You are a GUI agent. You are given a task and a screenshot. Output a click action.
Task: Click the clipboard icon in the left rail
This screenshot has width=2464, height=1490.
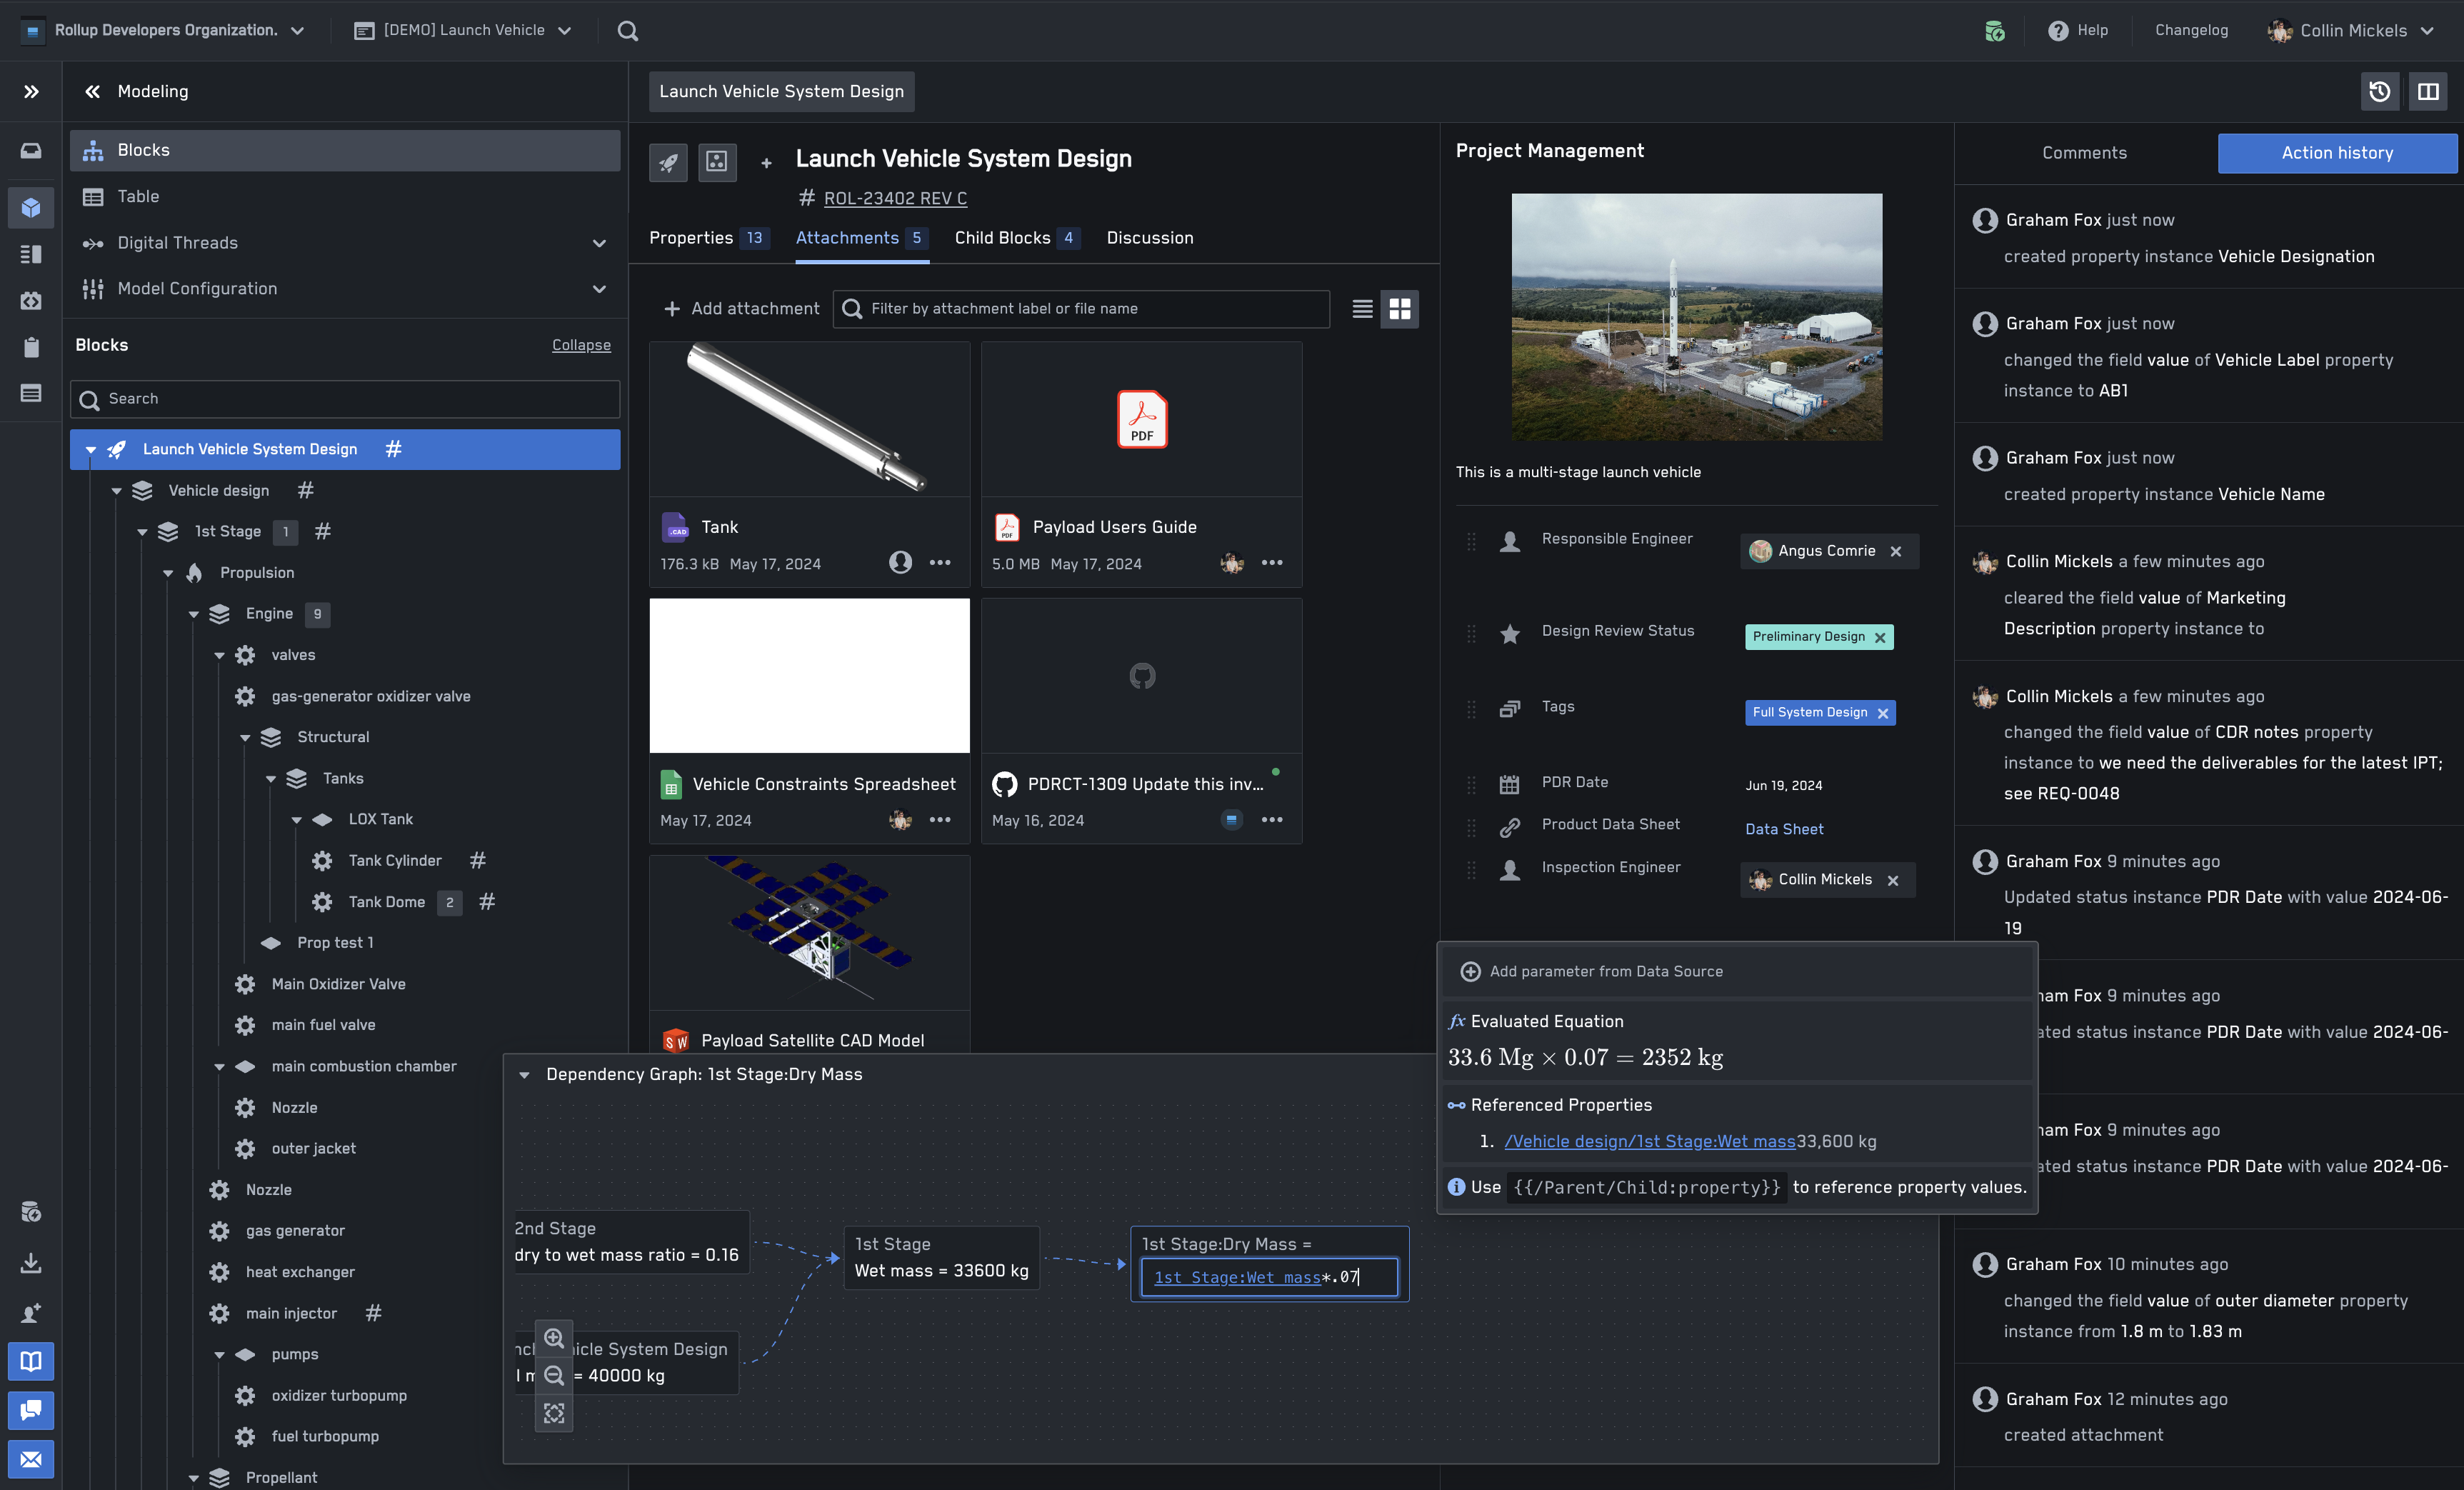point(31,347)
